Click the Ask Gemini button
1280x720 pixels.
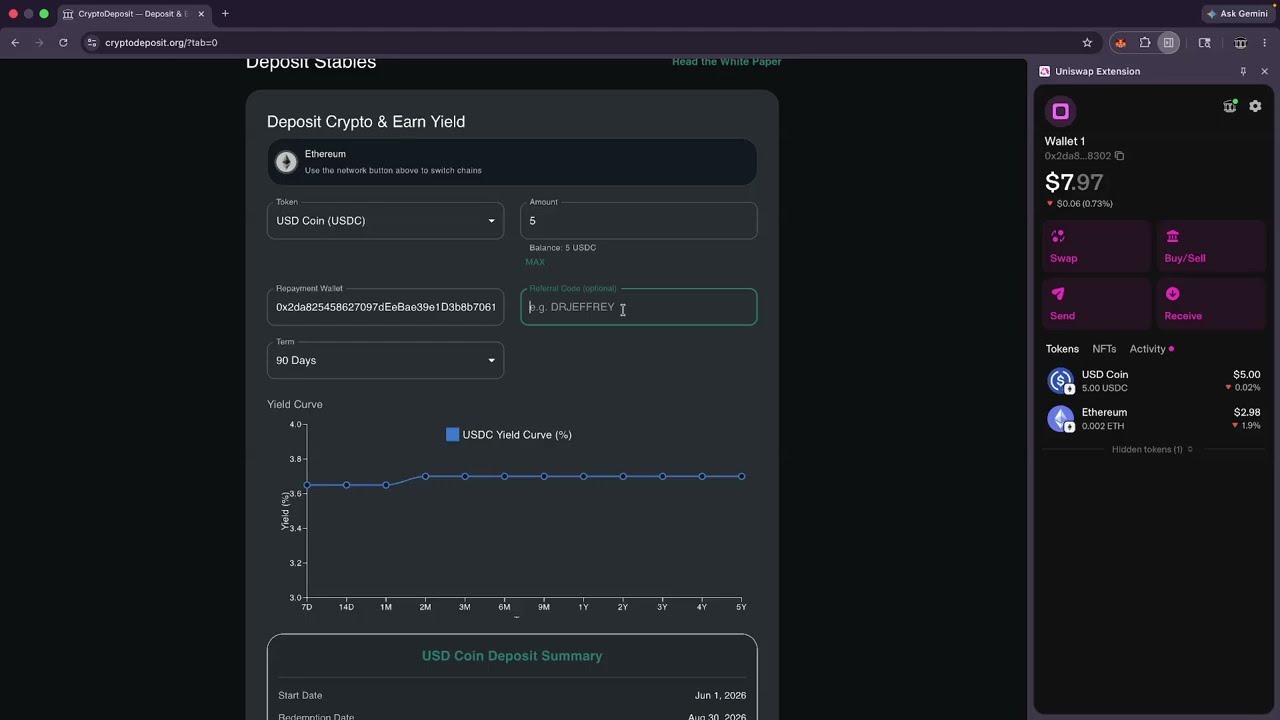click(1238, 14)
